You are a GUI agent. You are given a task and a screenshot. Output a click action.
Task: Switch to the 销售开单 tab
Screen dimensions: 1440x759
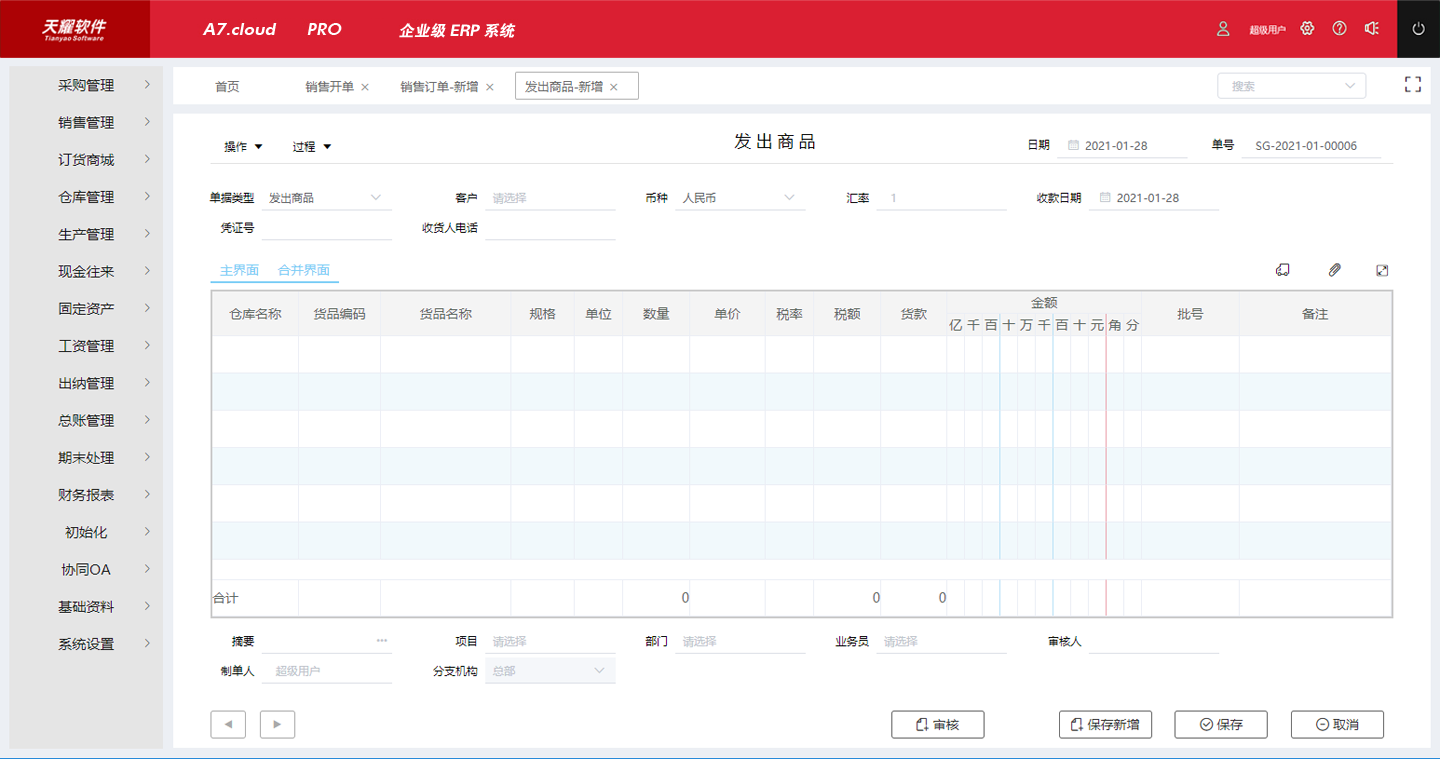330,87
